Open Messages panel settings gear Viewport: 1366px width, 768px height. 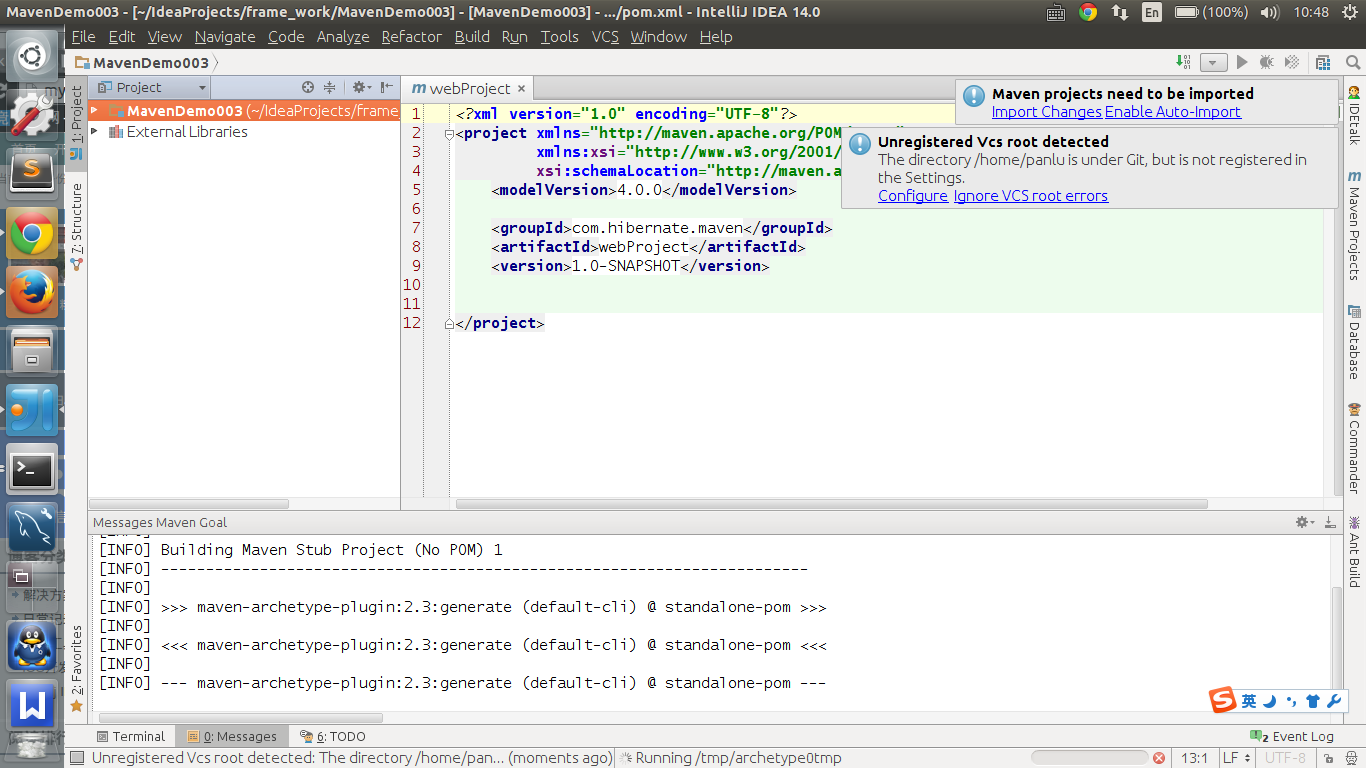1305,522
